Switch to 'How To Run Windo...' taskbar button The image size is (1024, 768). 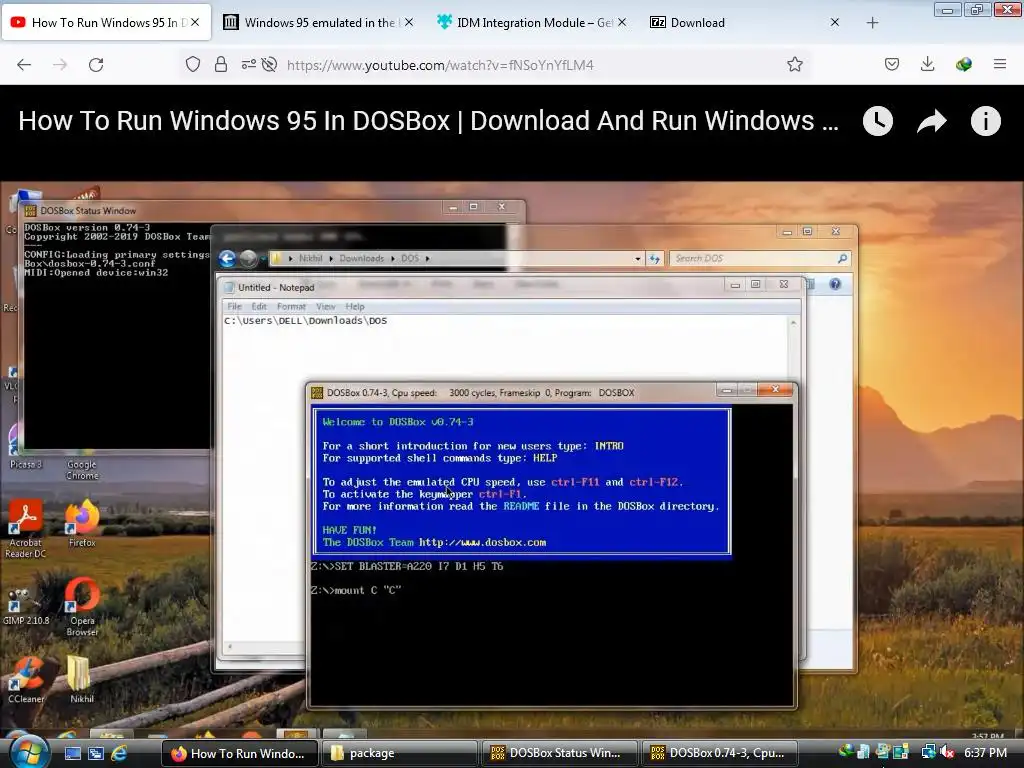coord(240,753)
